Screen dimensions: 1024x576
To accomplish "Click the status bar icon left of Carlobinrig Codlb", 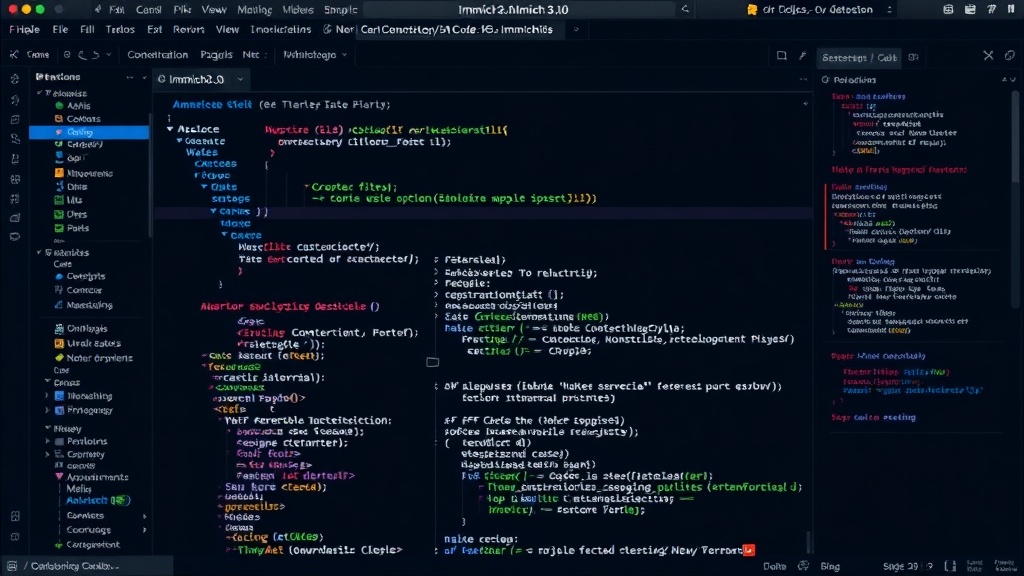I will pyautogui.click(x=12, y=566).
